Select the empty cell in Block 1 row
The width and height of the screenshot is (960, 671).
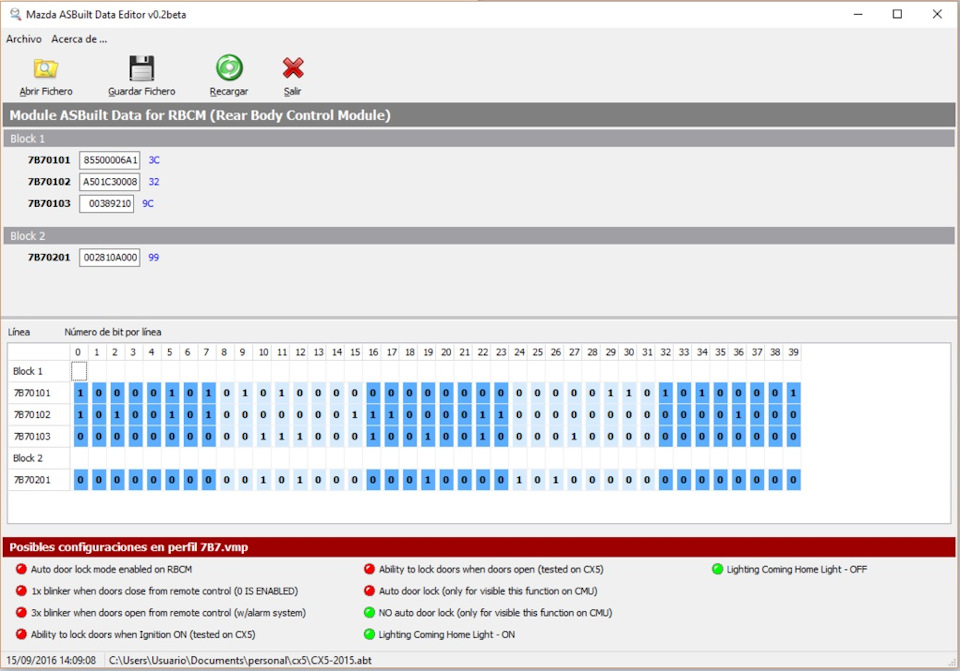(80, 371)
